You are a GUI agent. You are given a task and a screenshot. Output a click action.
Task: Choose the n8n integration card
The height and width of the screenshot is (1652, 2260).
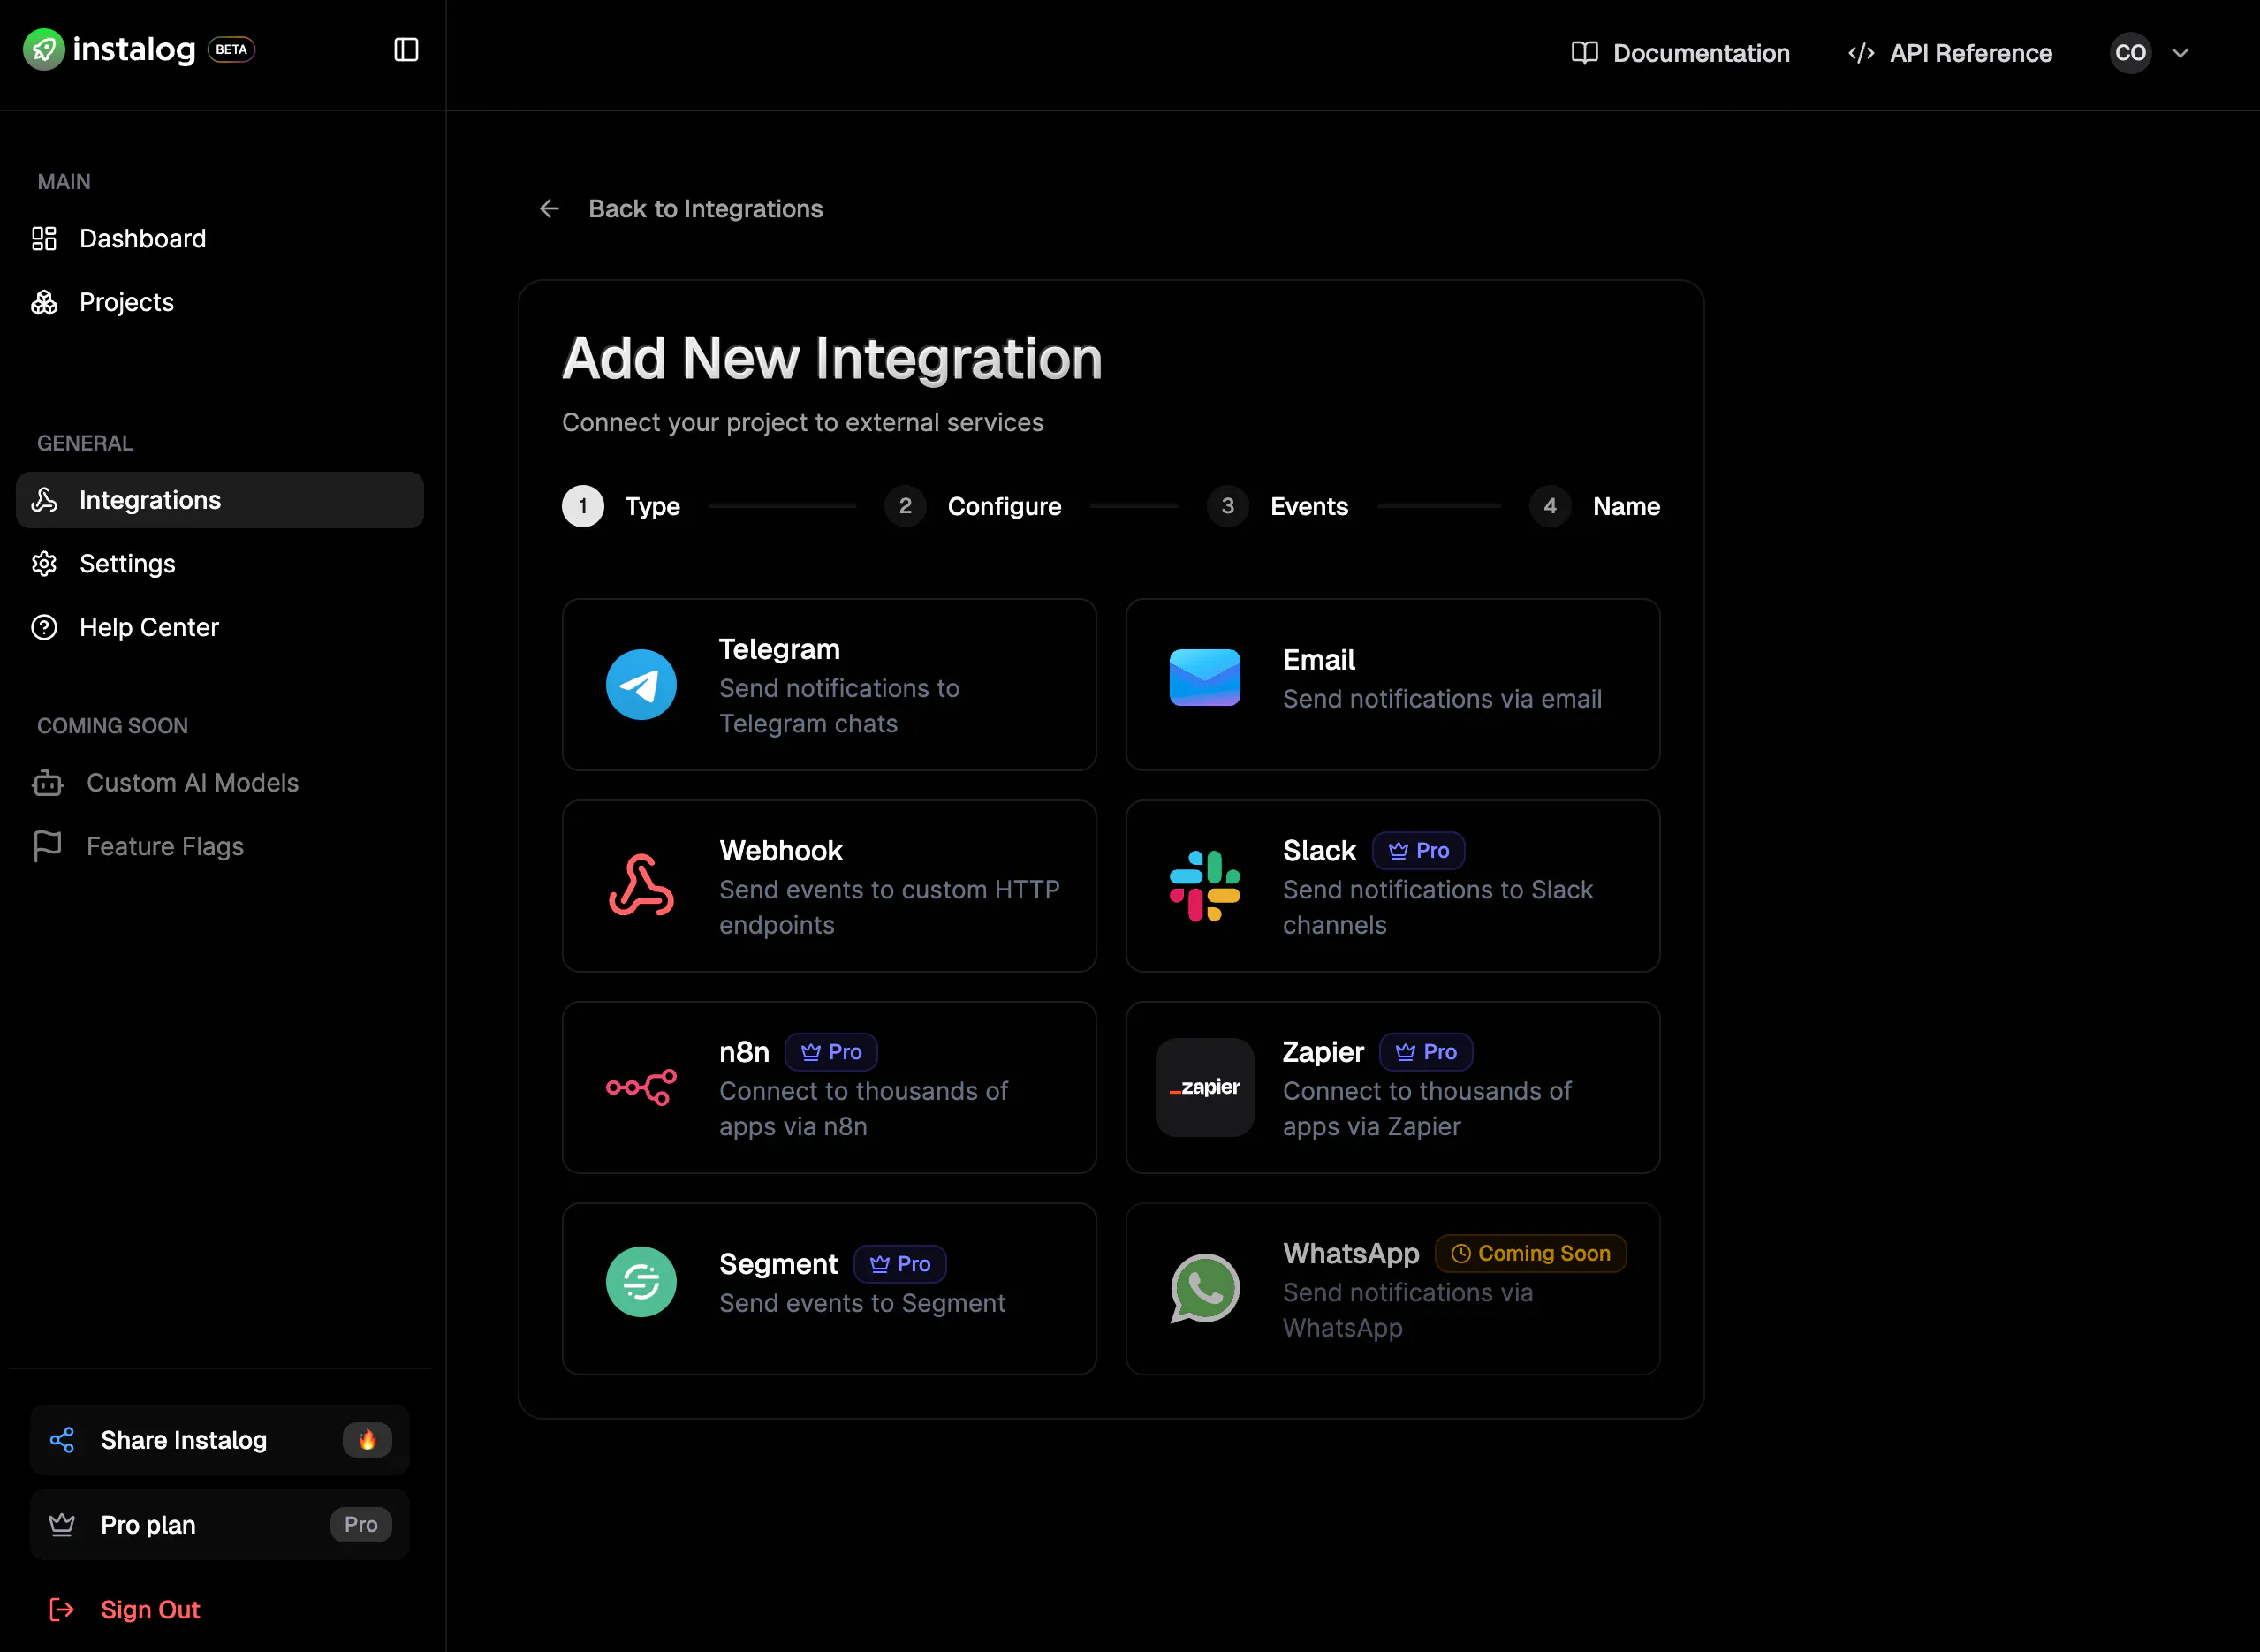829,1087
